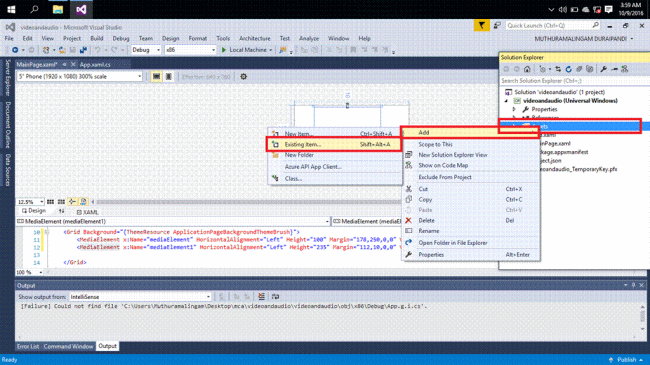Toggle Word Wrap icon in Output toolbar
Screen dimensions: 650x365
click(x=275, y=297)
